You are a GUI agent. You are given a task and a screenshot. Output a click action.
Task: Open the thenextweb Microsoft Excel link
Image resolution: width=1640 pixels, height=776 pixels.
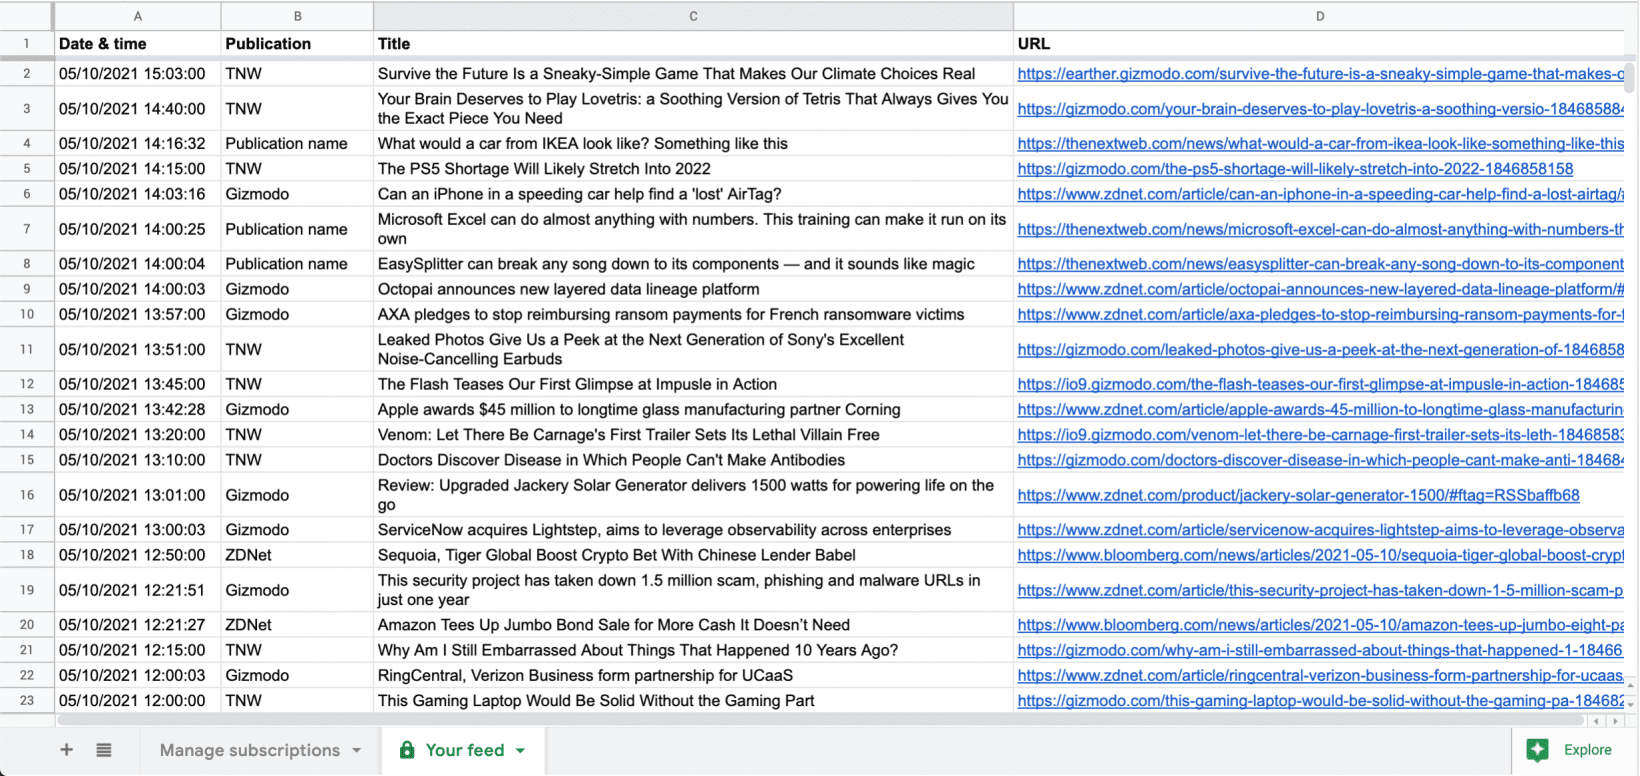pyautogui.click(x=1321, y=229)
